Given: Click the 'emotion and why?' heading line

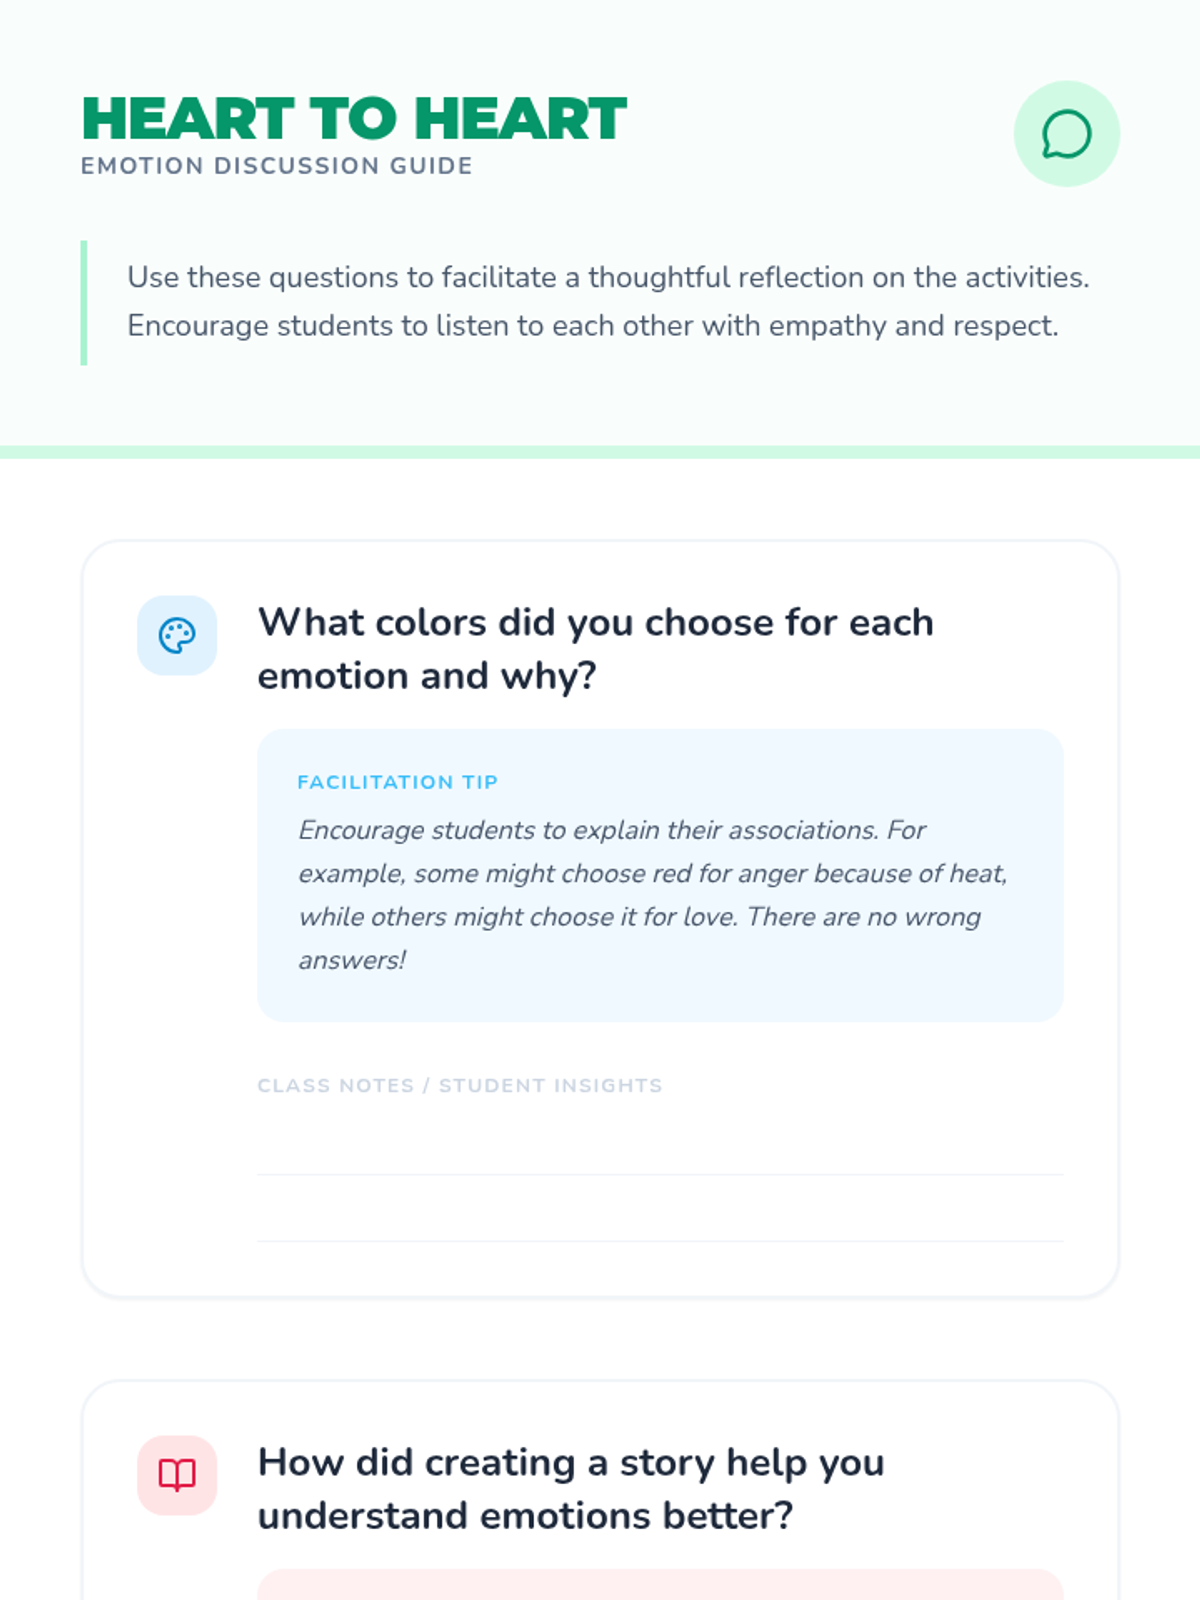Looking at the screenshot, I should click(427, 676).
